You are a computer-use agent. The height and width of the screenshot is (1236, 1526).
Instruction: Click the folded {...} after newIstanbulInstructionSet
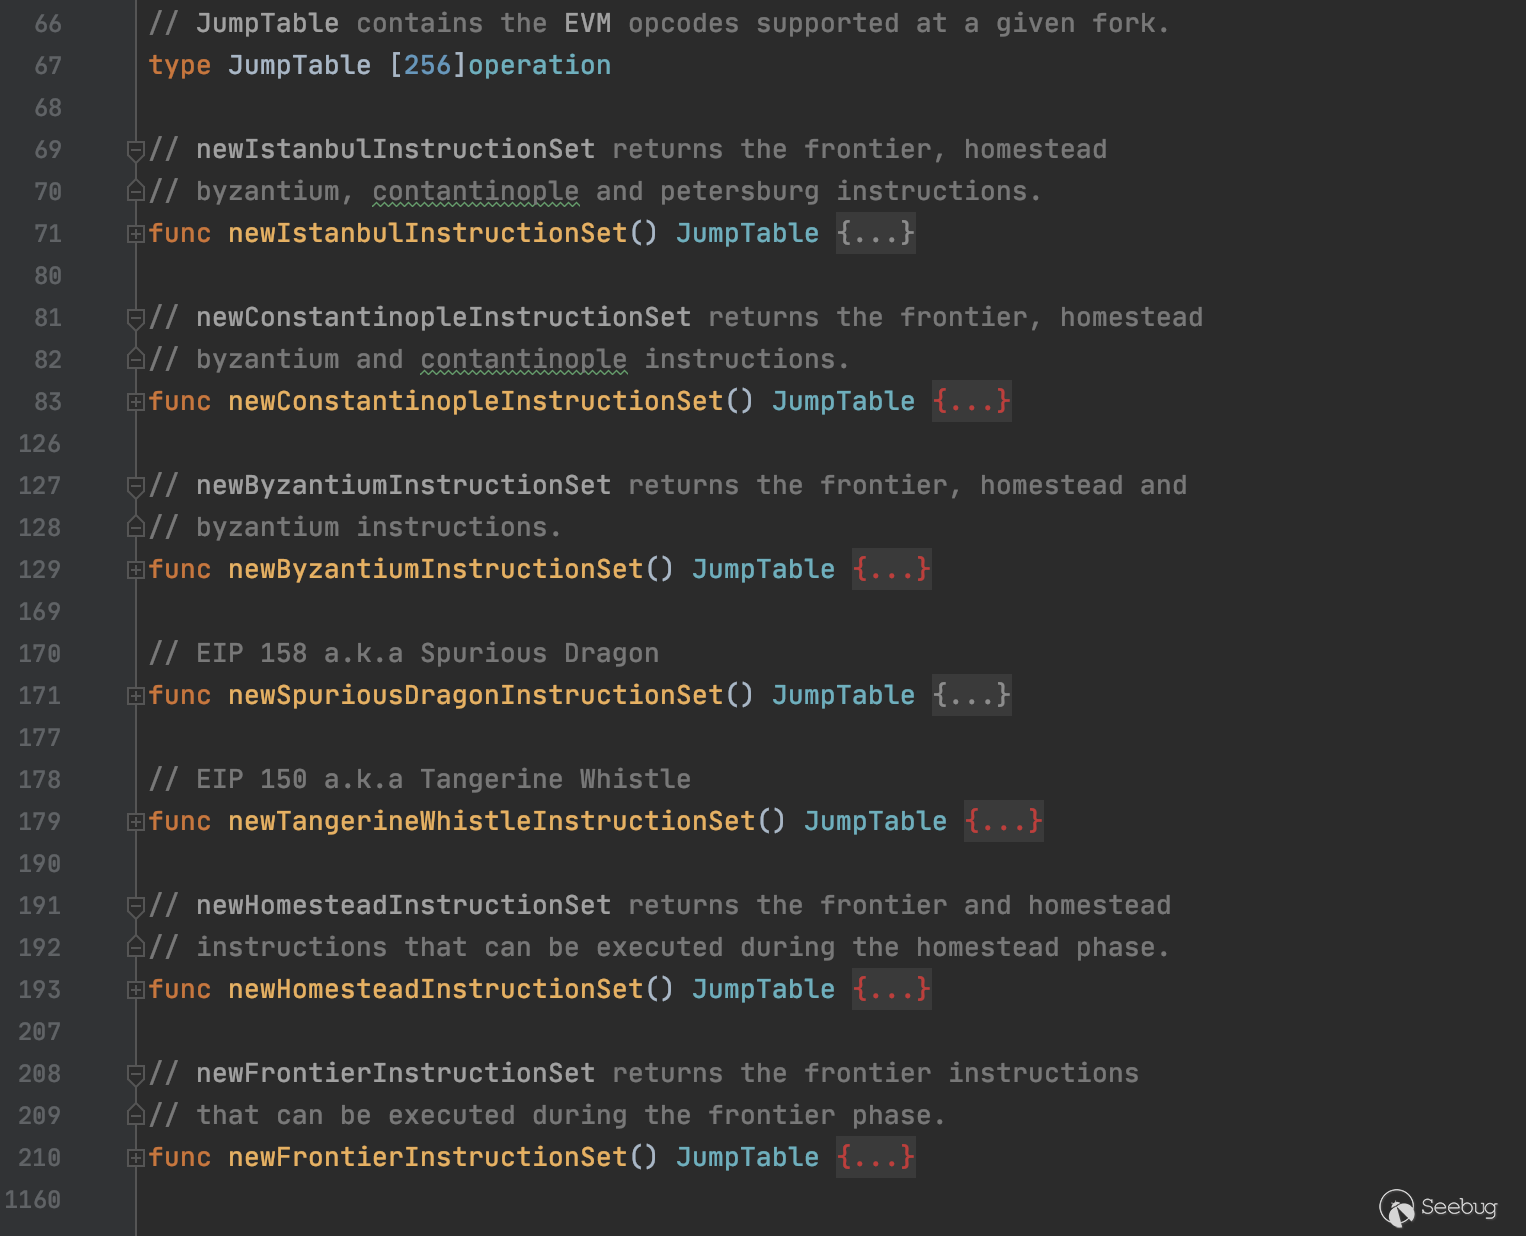click(875, 234)
